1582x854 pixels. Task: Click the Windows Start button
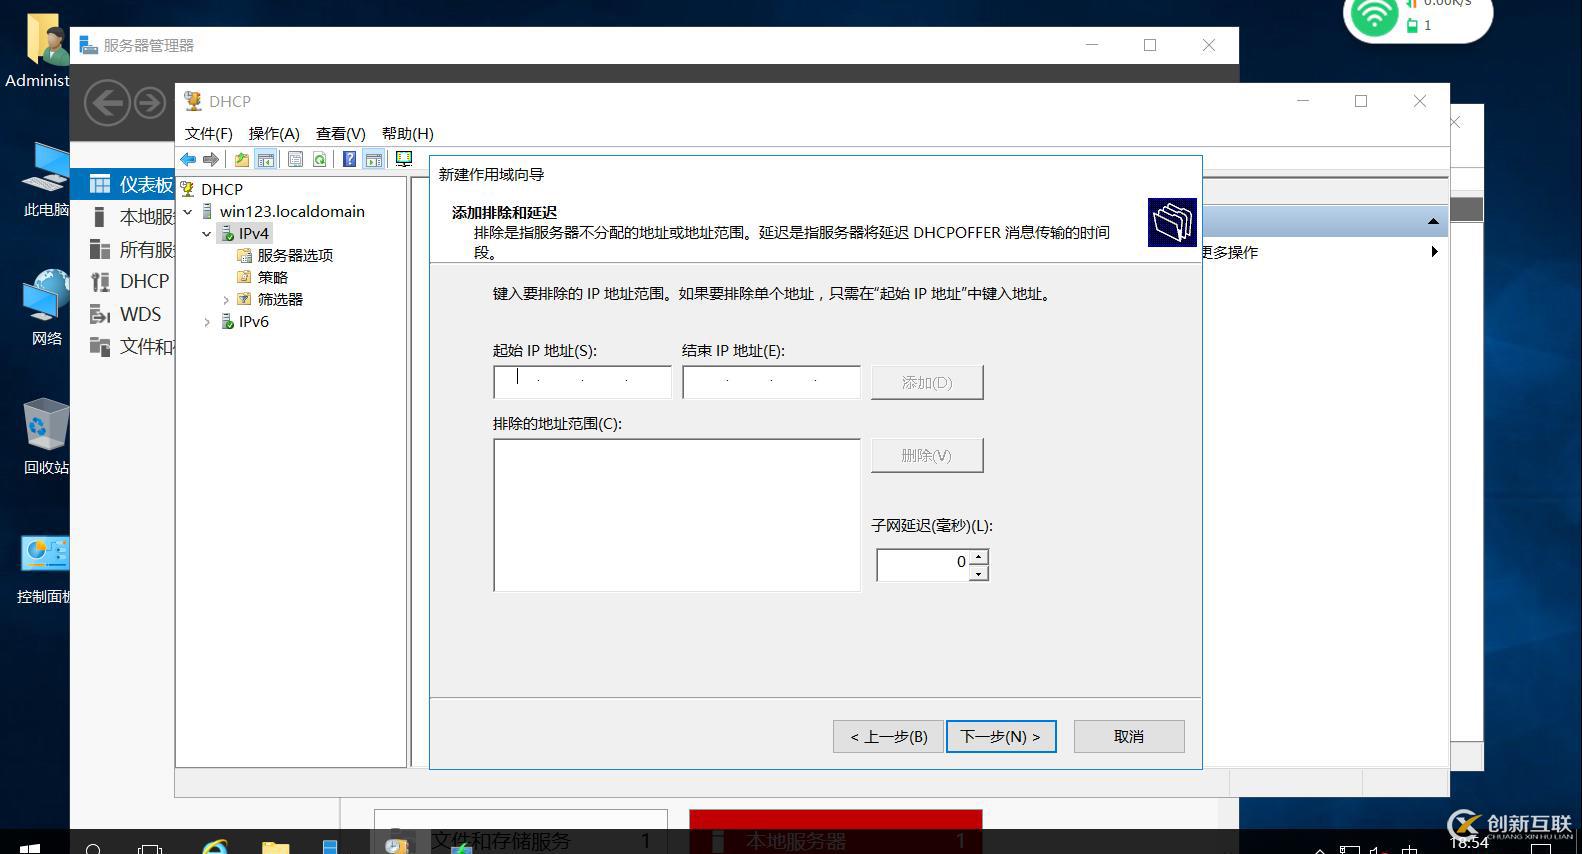pyautogui.click(x=29, y=847)
